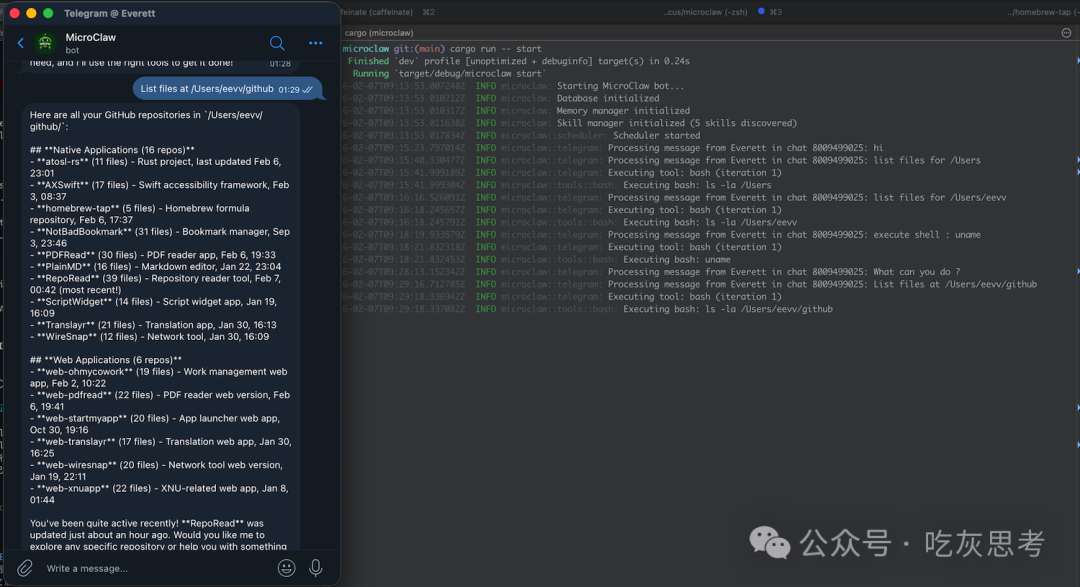This screenshot has width=1080, height=587.
Task: Open the emoji picker
Action: tap(287, 568)
